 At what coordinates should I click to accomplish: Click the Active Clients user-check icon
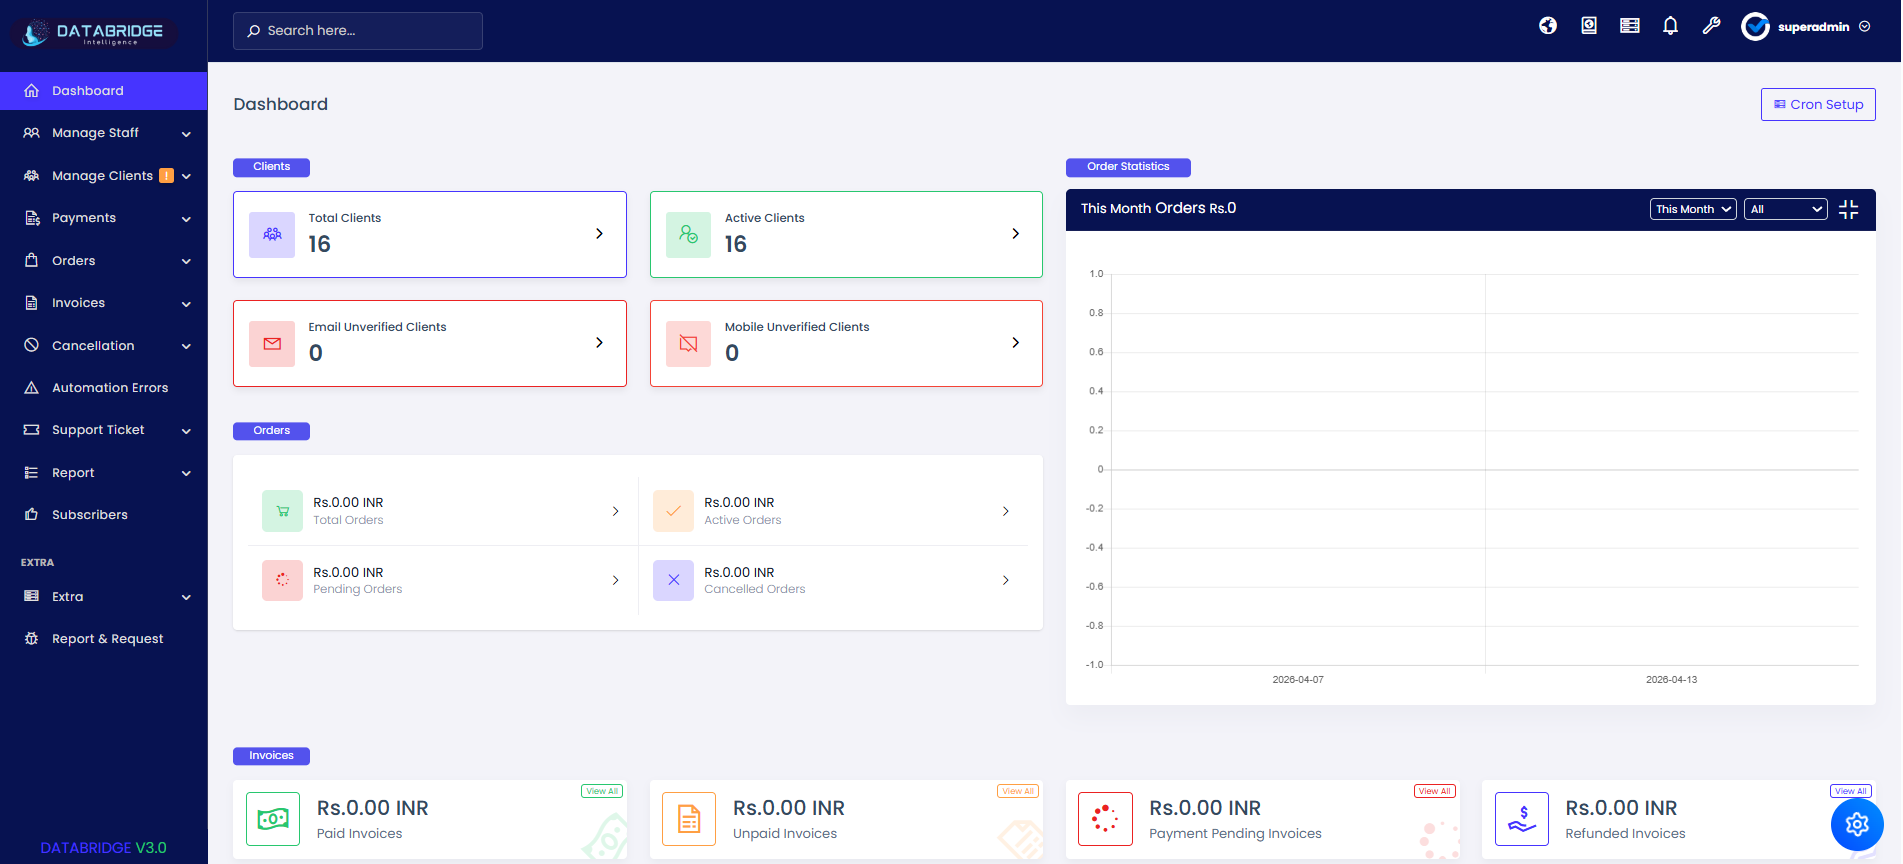[688, 234]
